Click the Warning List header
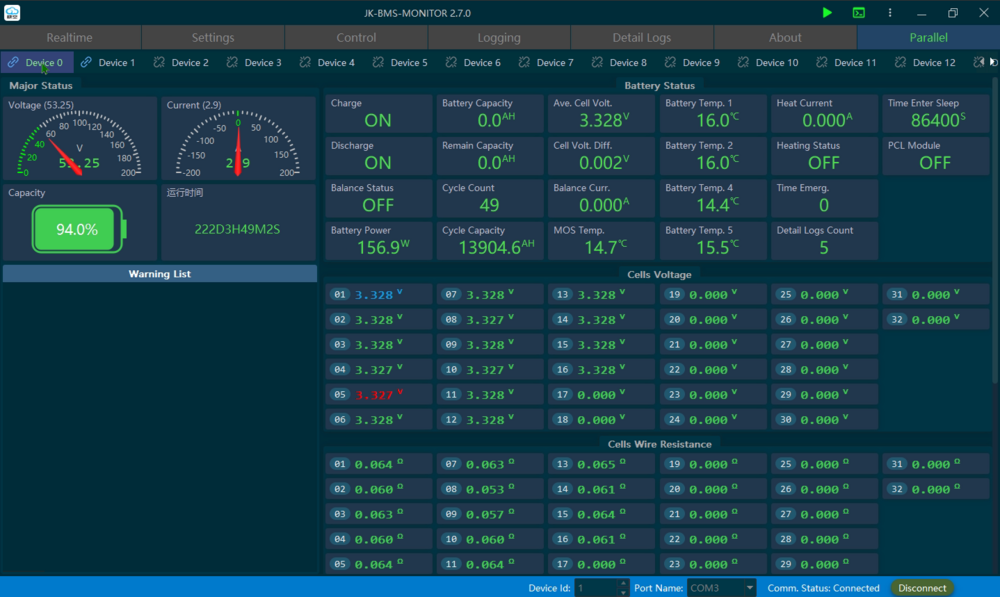Image resolution: width=1000 pixels, height=597 pixels. (x=159, y=274)
